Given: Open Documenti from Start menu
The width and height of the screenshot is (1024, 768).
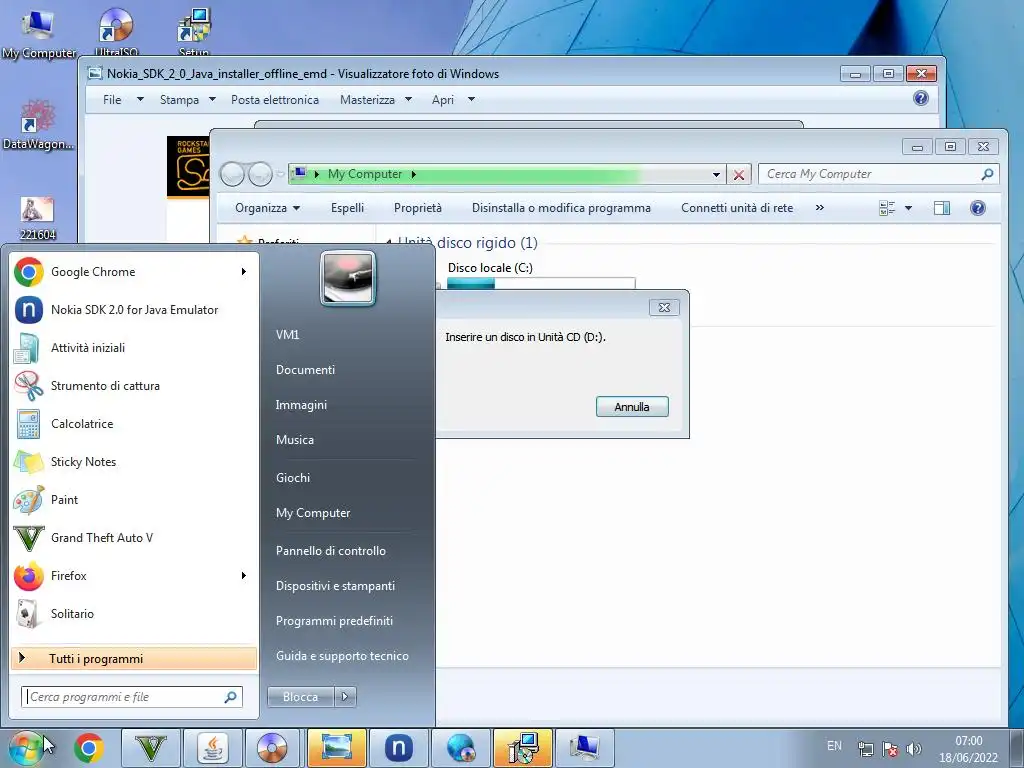Looking at the screenshot, I should click(305, 370).
